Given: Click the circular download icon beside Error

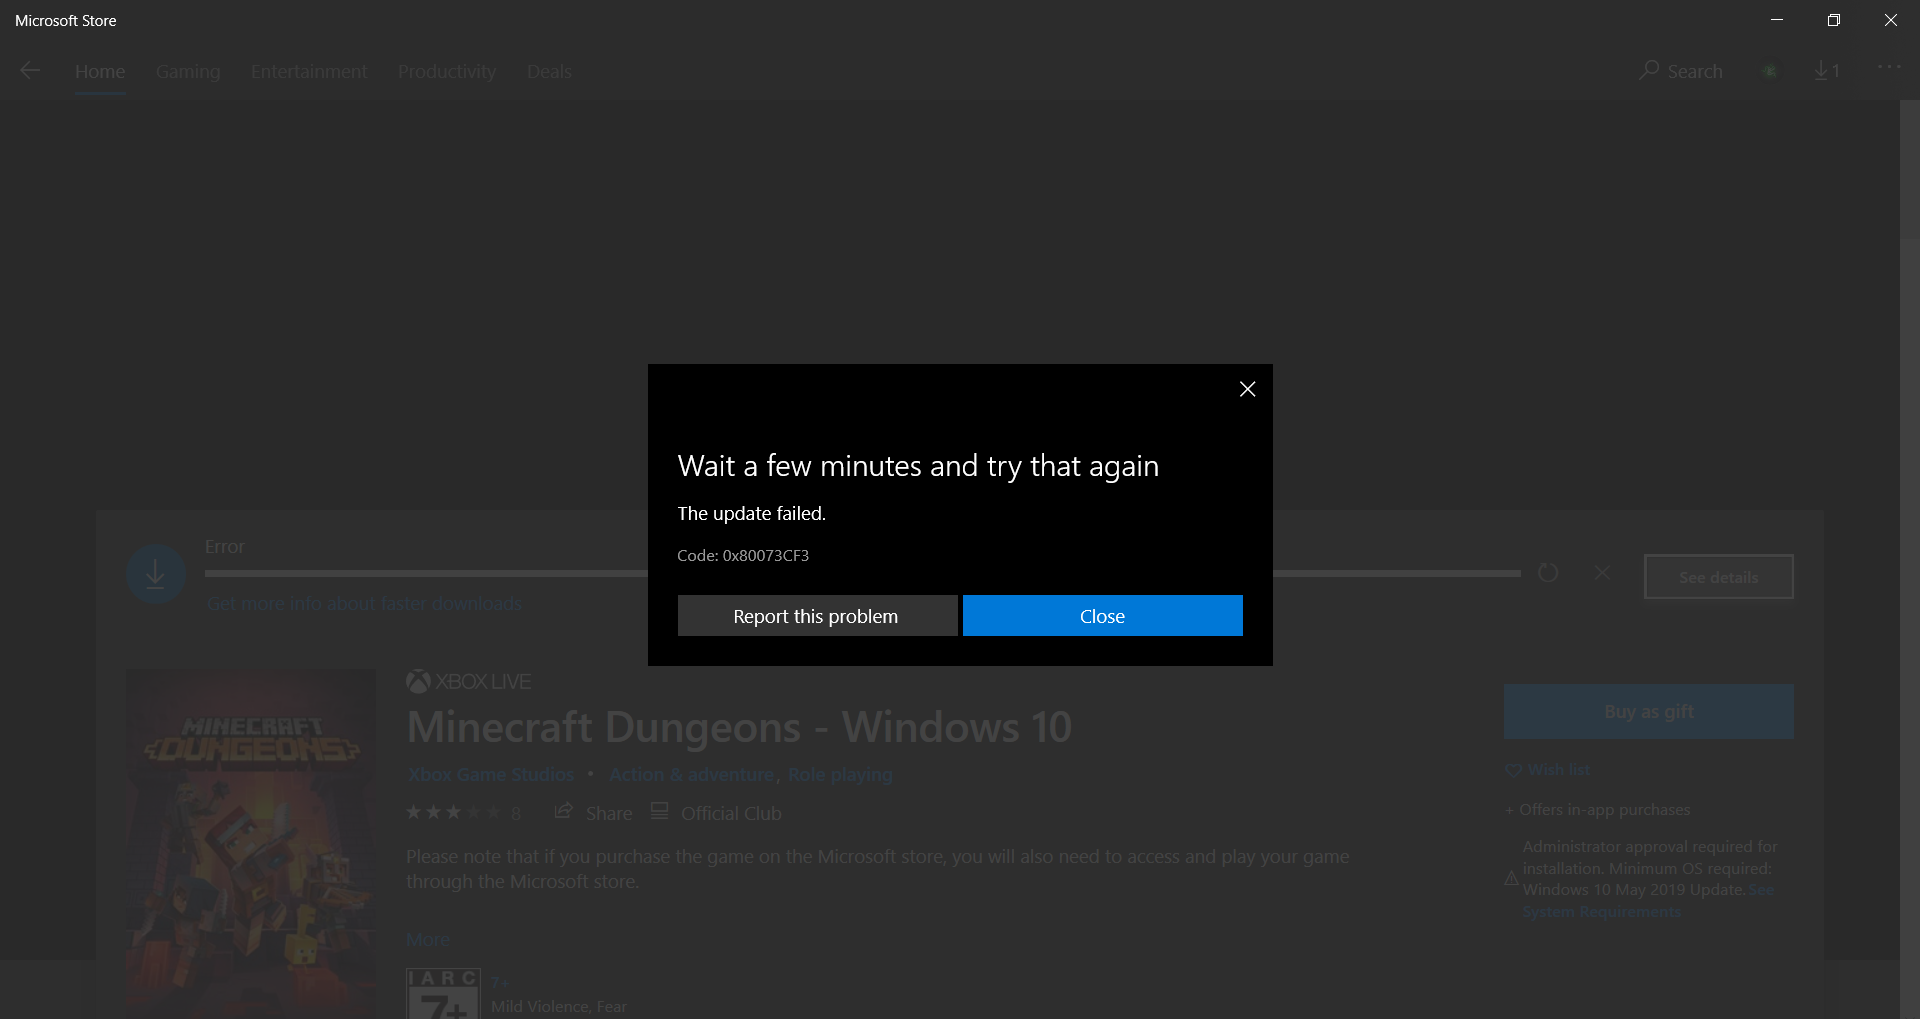Looking at the screenshot, I should (156, 573).
